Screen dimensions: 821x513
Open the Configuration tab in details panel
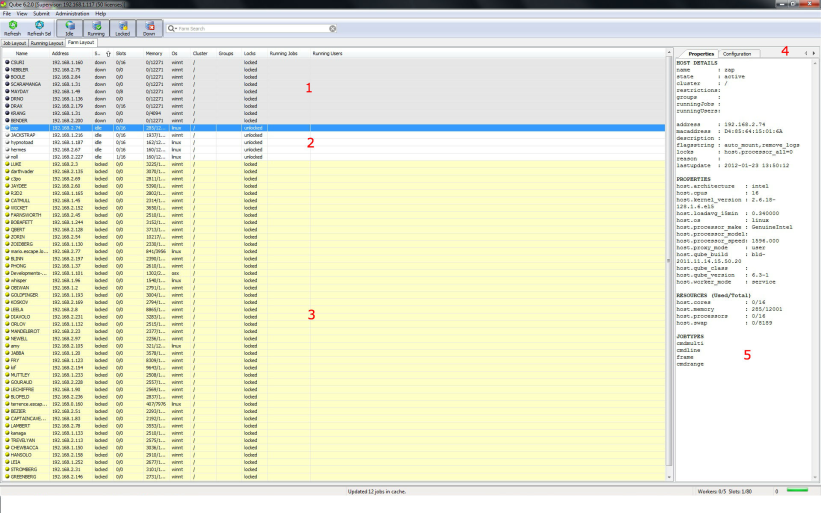tap(737, 53)
